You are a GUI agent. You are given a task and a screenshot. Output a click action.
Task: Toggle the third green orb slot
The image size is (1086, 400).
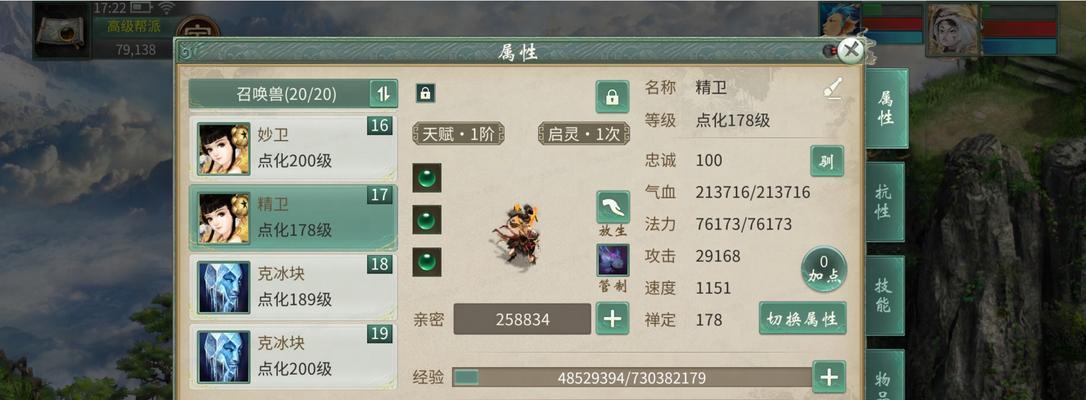[x=427, y=262]
